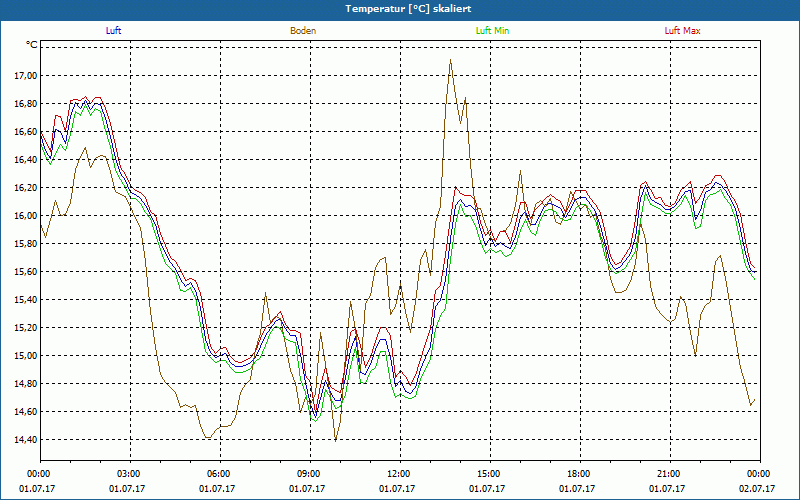Click the 15,60 y-axis value
Screen dimensions: 800x500
click(27, 272)
